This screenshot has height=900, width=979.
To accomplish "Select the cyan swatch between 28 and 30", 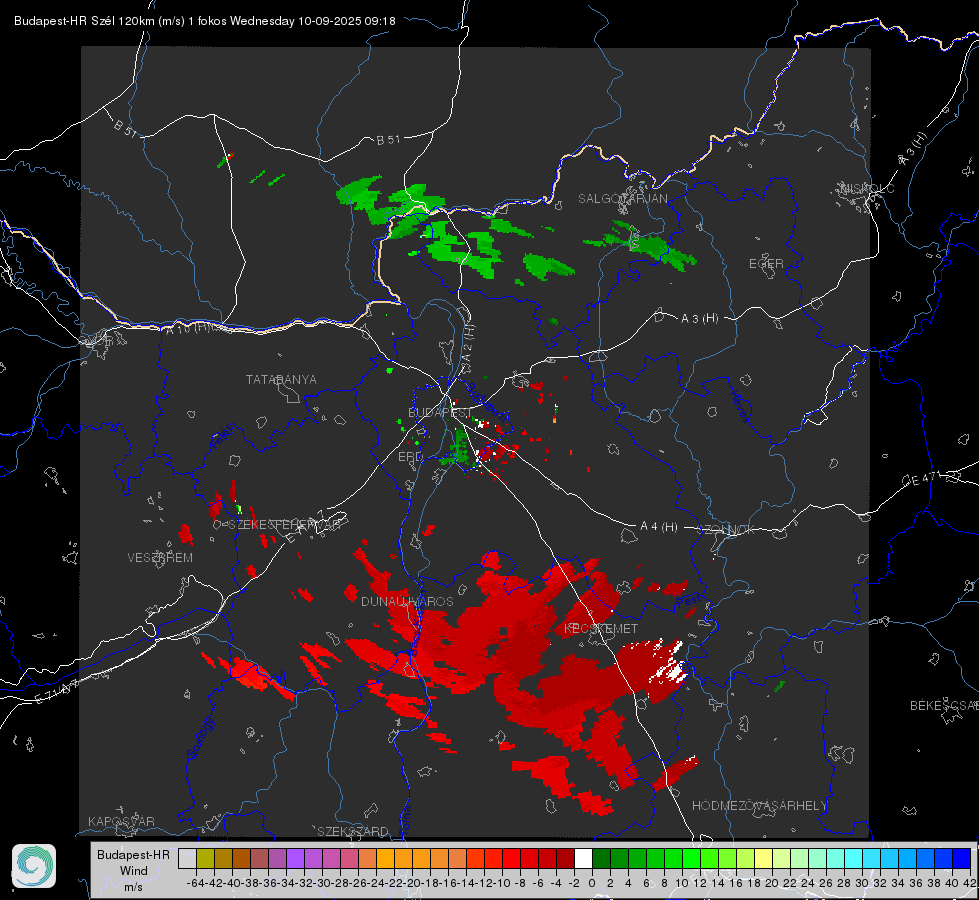I will 854,859.
